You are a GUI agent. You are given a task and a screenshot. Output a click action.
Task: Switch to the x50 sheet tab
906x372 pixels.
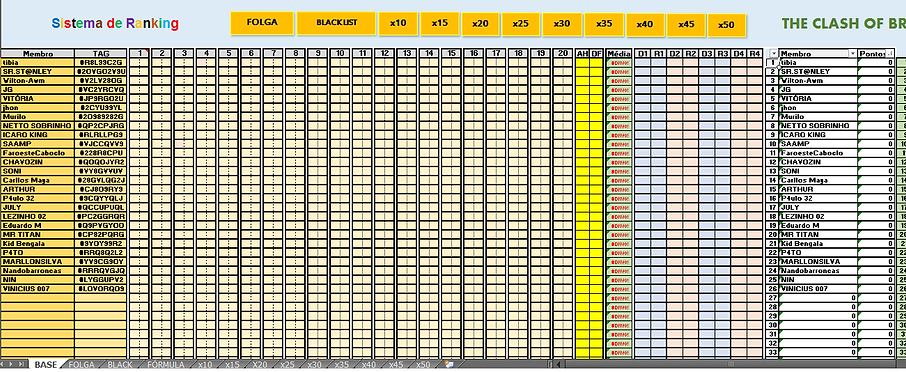coord(424,364)
